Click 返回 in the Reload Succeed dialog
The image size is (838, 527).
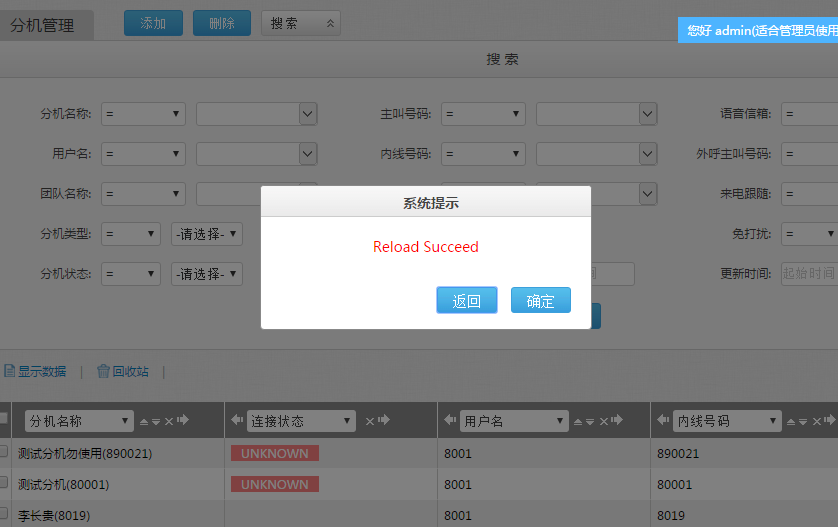point(466,300)
